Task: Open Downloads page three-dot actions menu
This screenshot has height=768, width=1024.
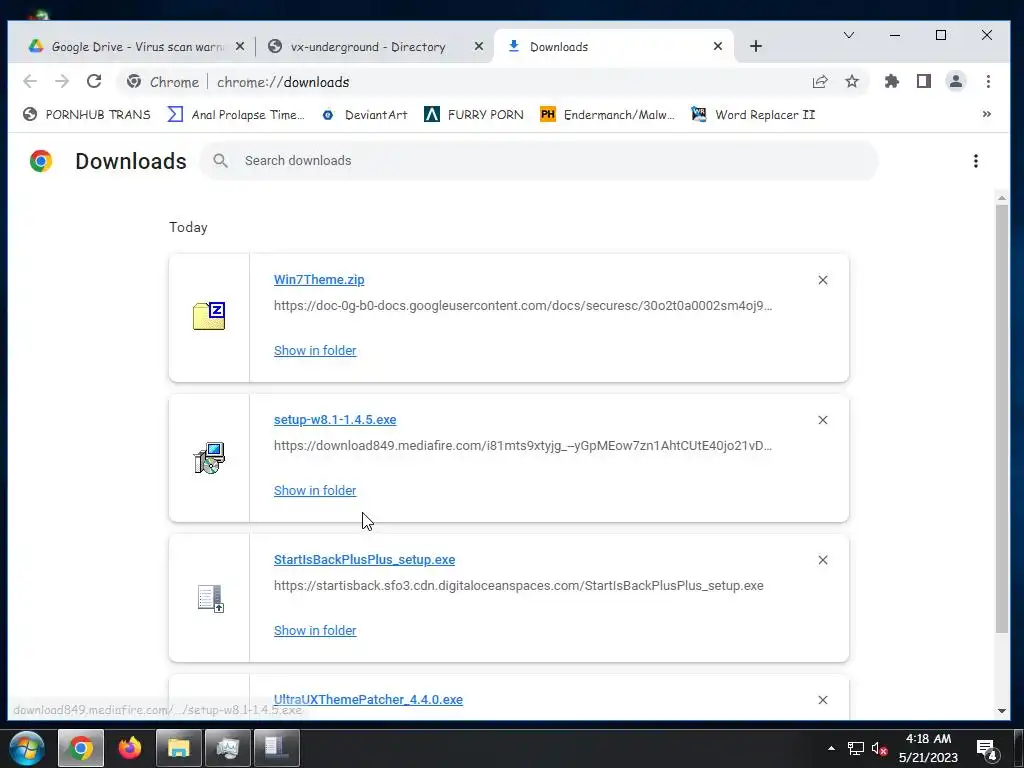Action: pos(976,161)
